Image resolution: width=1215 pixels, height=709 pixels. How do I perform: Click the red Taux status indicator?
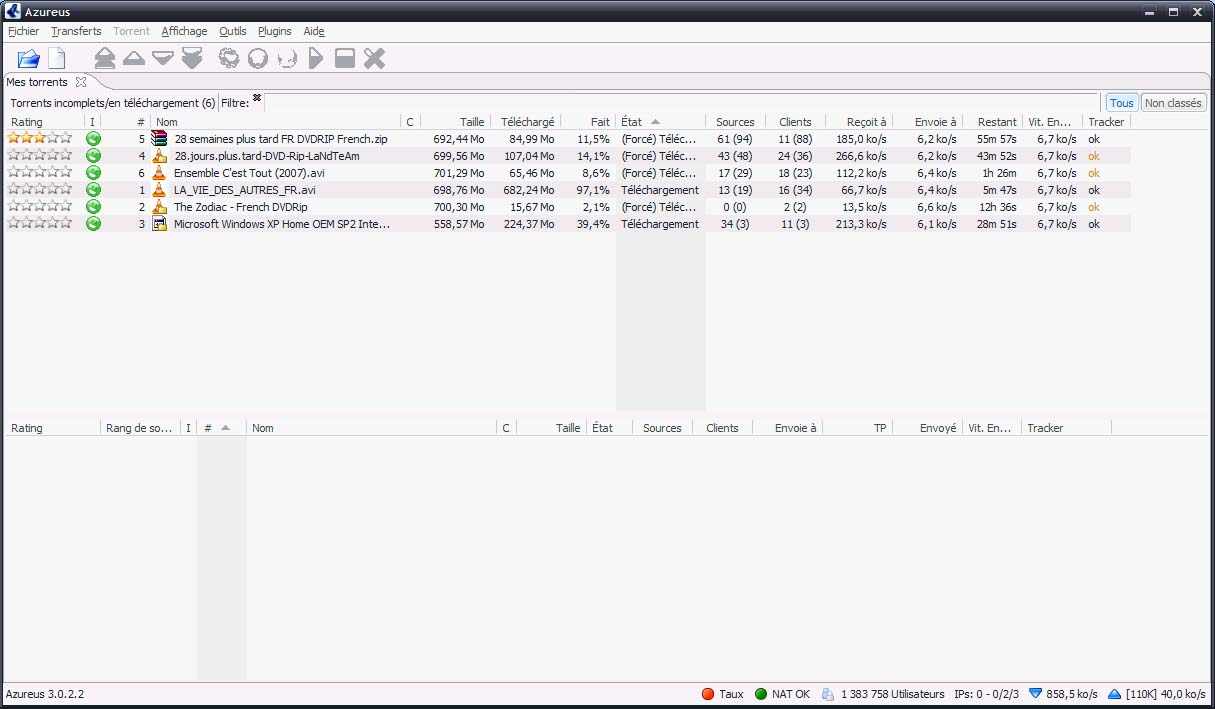tap(707, 693)
